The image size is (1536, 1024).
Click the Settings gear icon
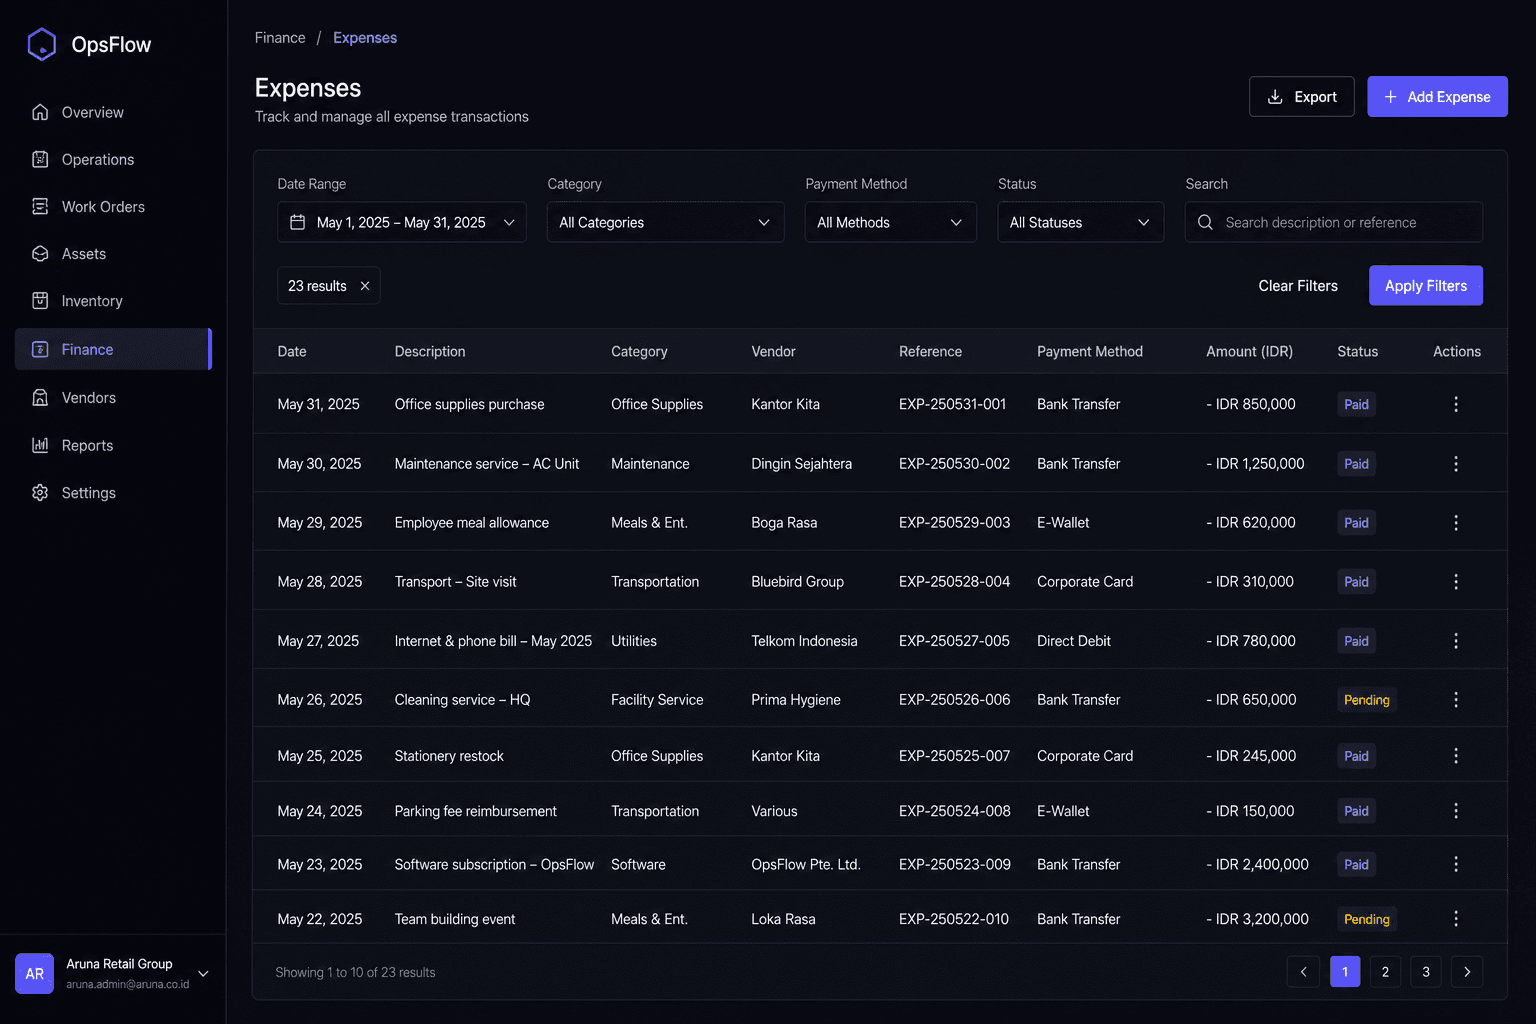40,492
